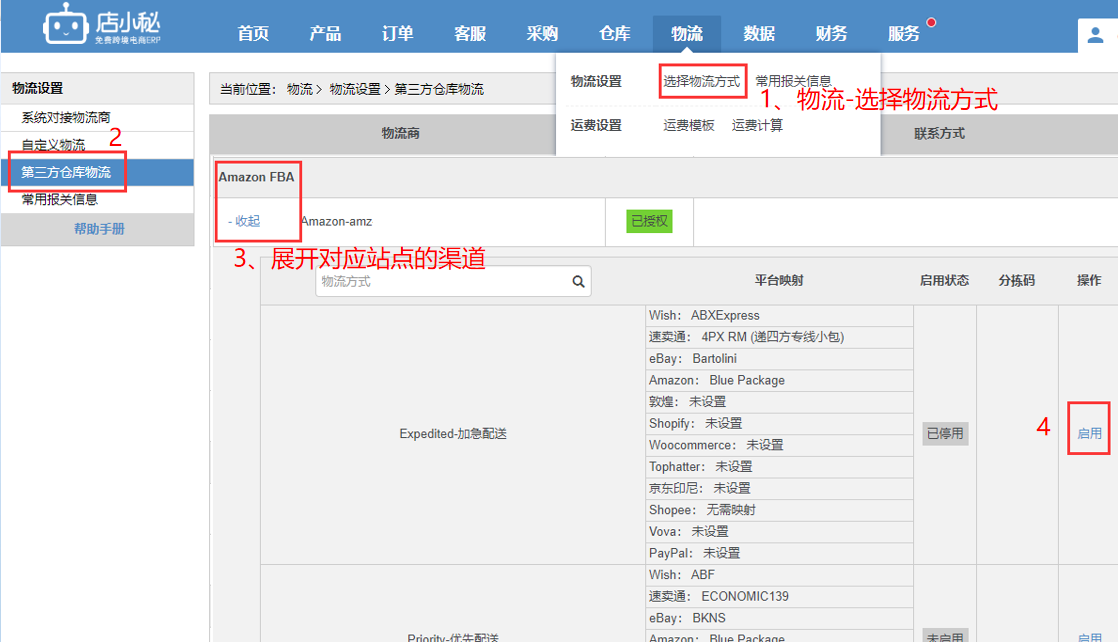The image size is (1118, 642).
Task: Click the 物流商 column header
Action: [x=400, y=133]
